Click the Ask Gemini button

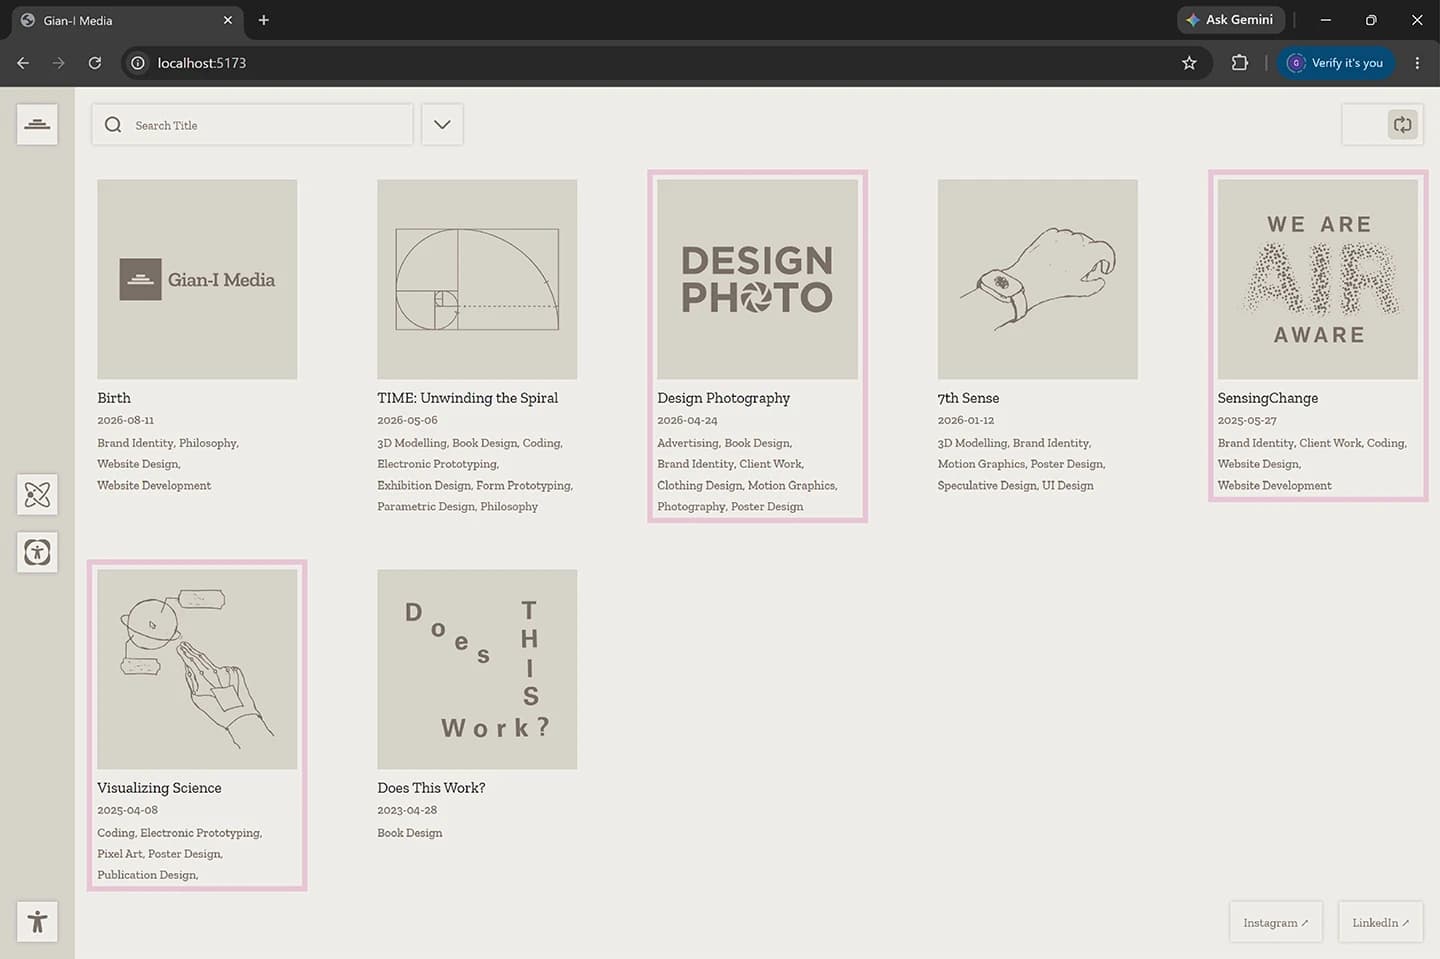[1230, 20]
